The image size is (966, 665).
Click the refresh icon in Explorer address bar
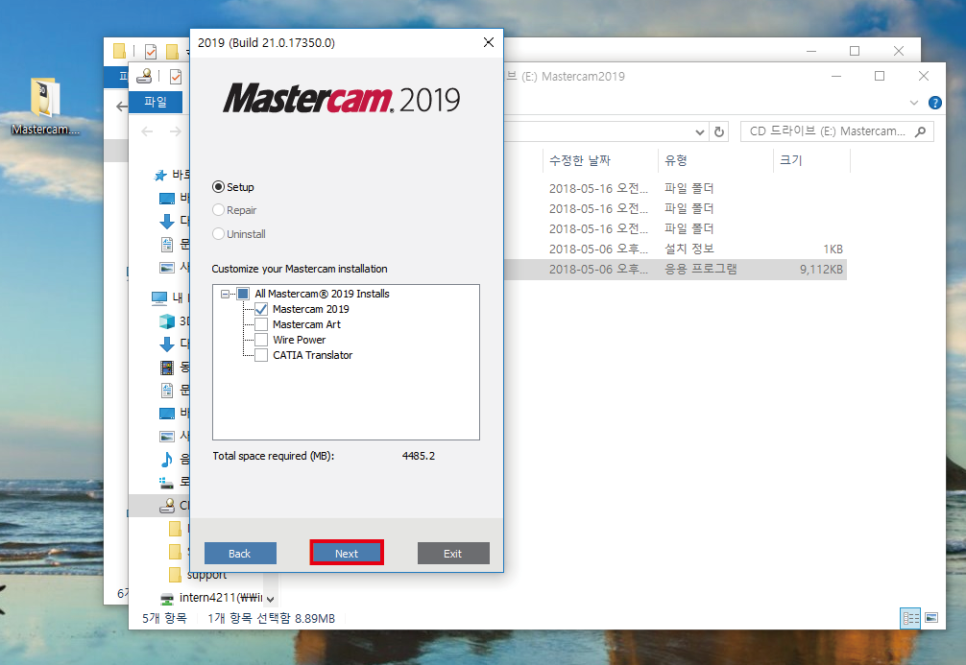pyautogui.click(x=719, y=131)
